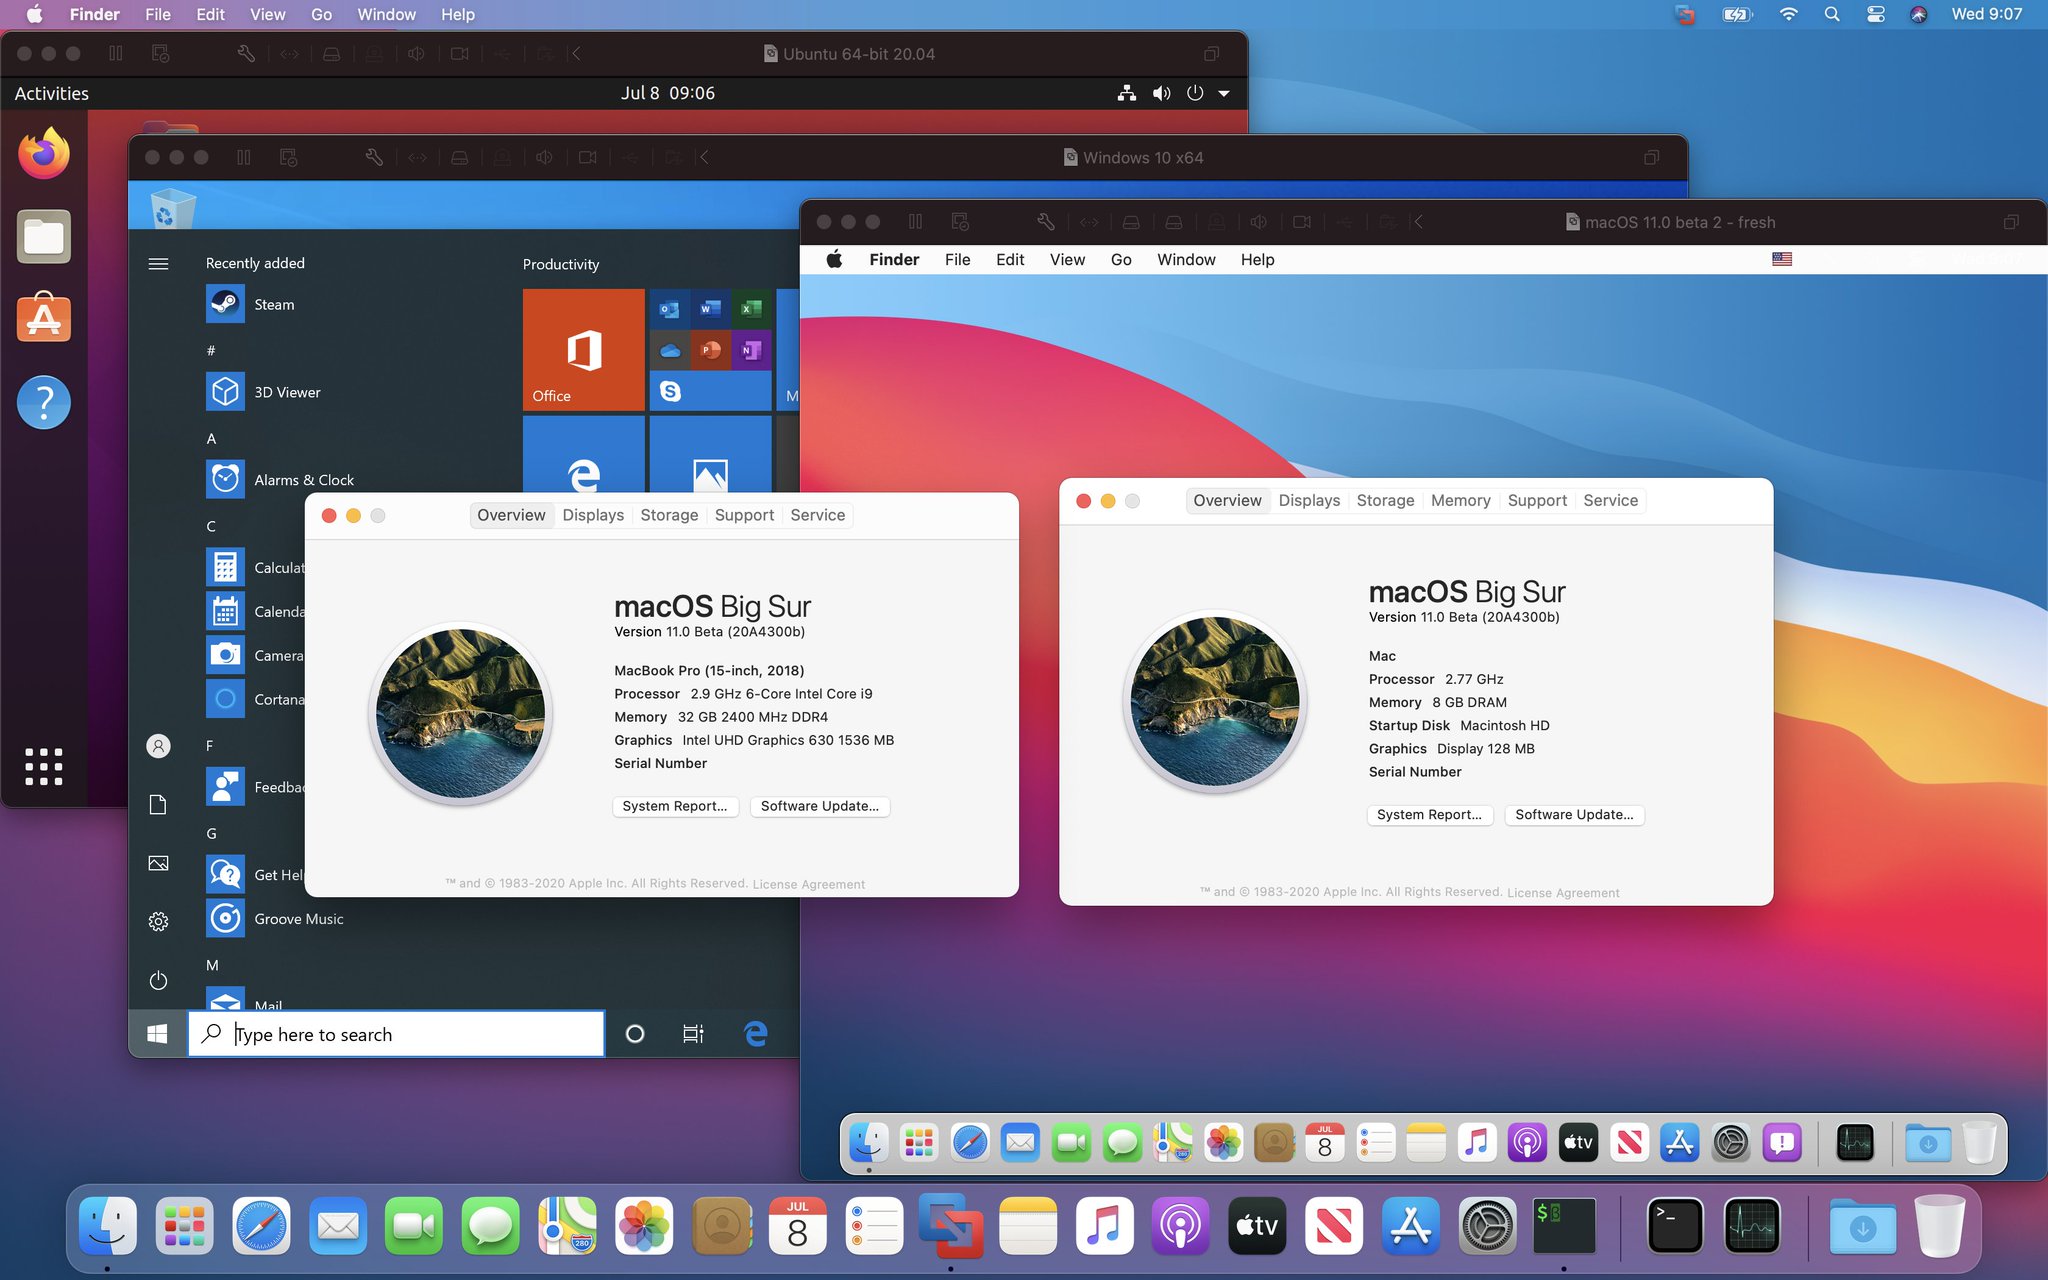Open Feedback Assistant in guest macOS Dock
The width and height of the screenshot is (2048, 1280).
(x=1782, y=1143)
